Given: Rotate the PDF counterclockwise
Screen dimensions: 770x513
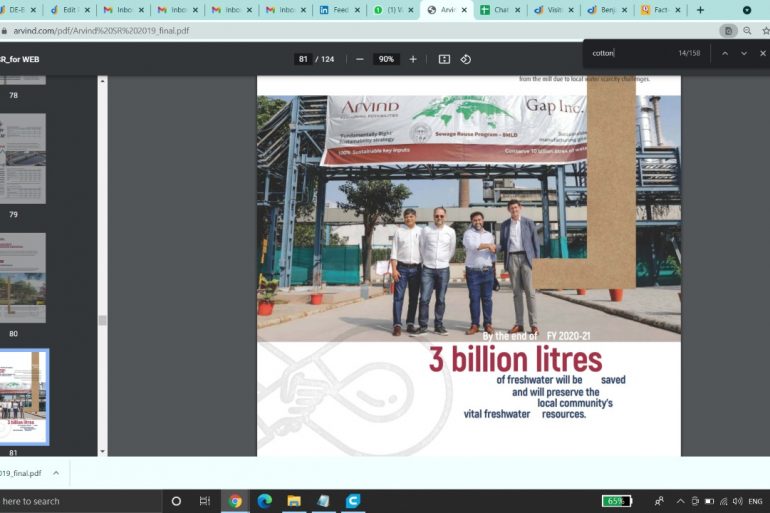Looking at the screenshot, I should pyautogui.click(x=466, y=59).
